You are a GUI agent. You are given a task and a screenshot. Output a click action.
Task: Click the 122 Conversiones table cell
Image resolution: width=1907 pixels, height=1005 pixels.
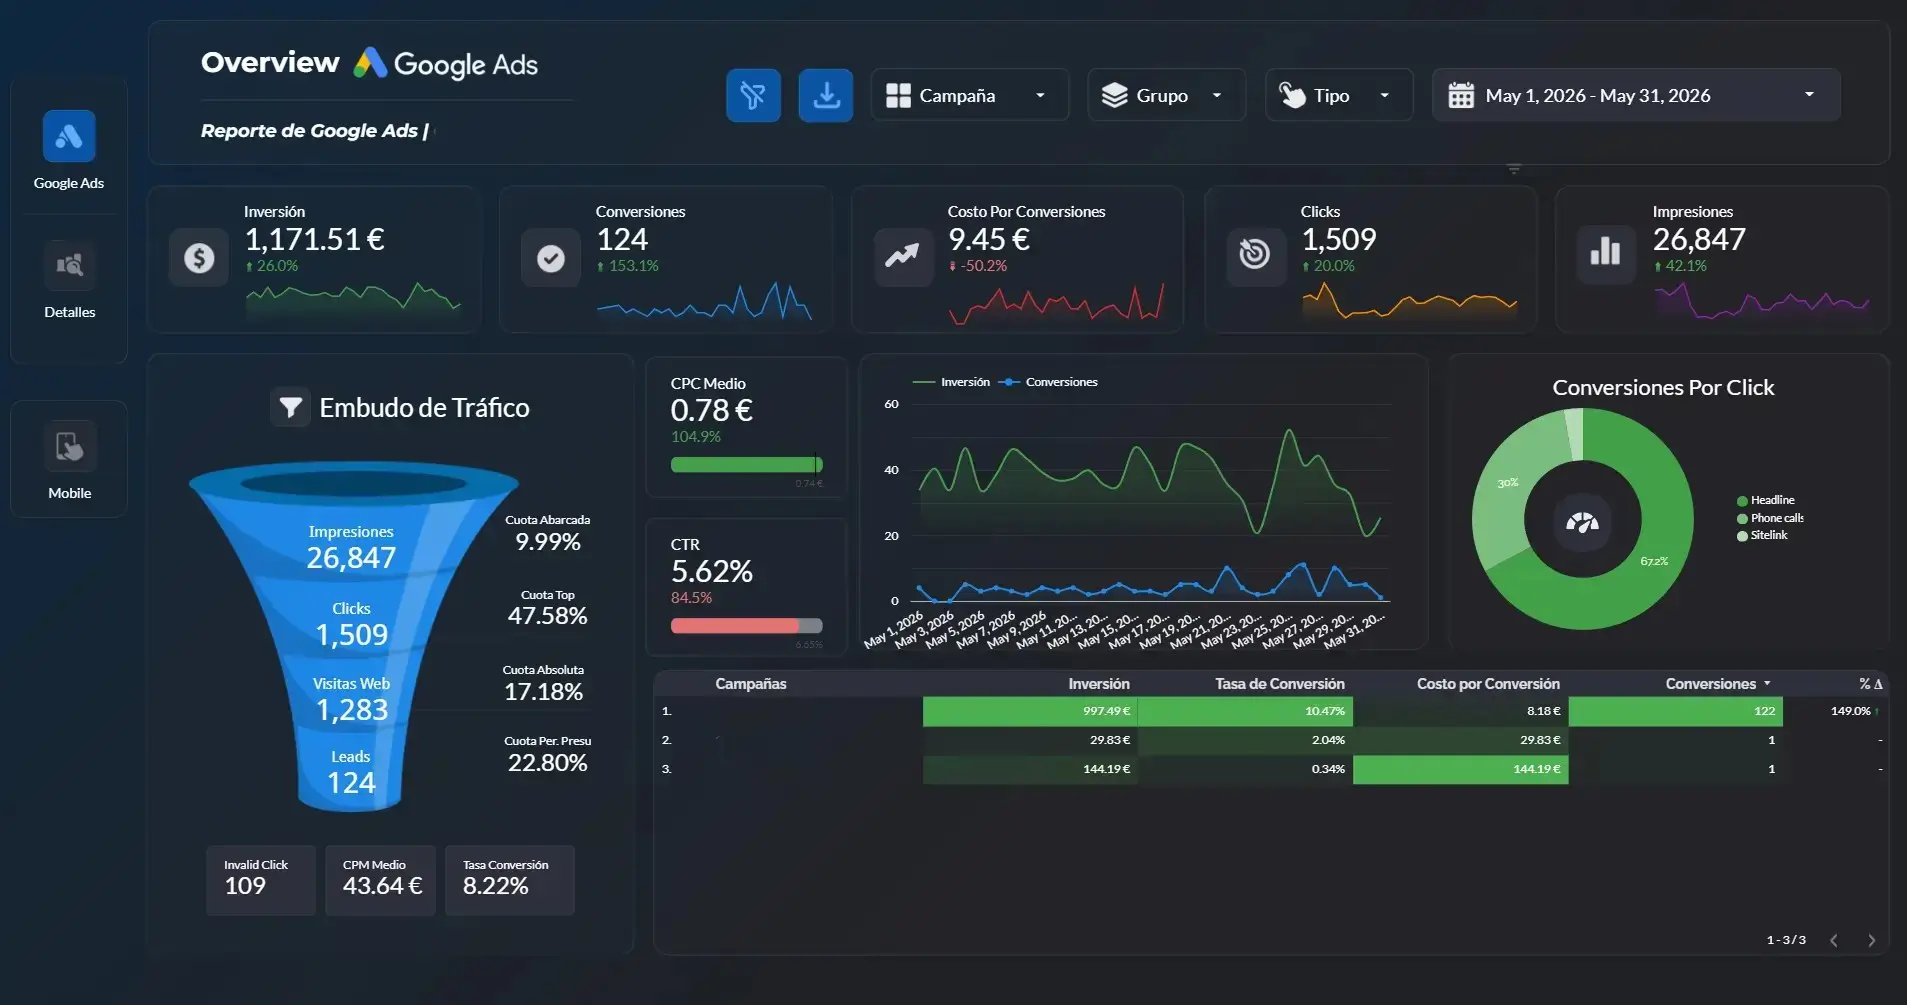click(x=1676, y=711)
